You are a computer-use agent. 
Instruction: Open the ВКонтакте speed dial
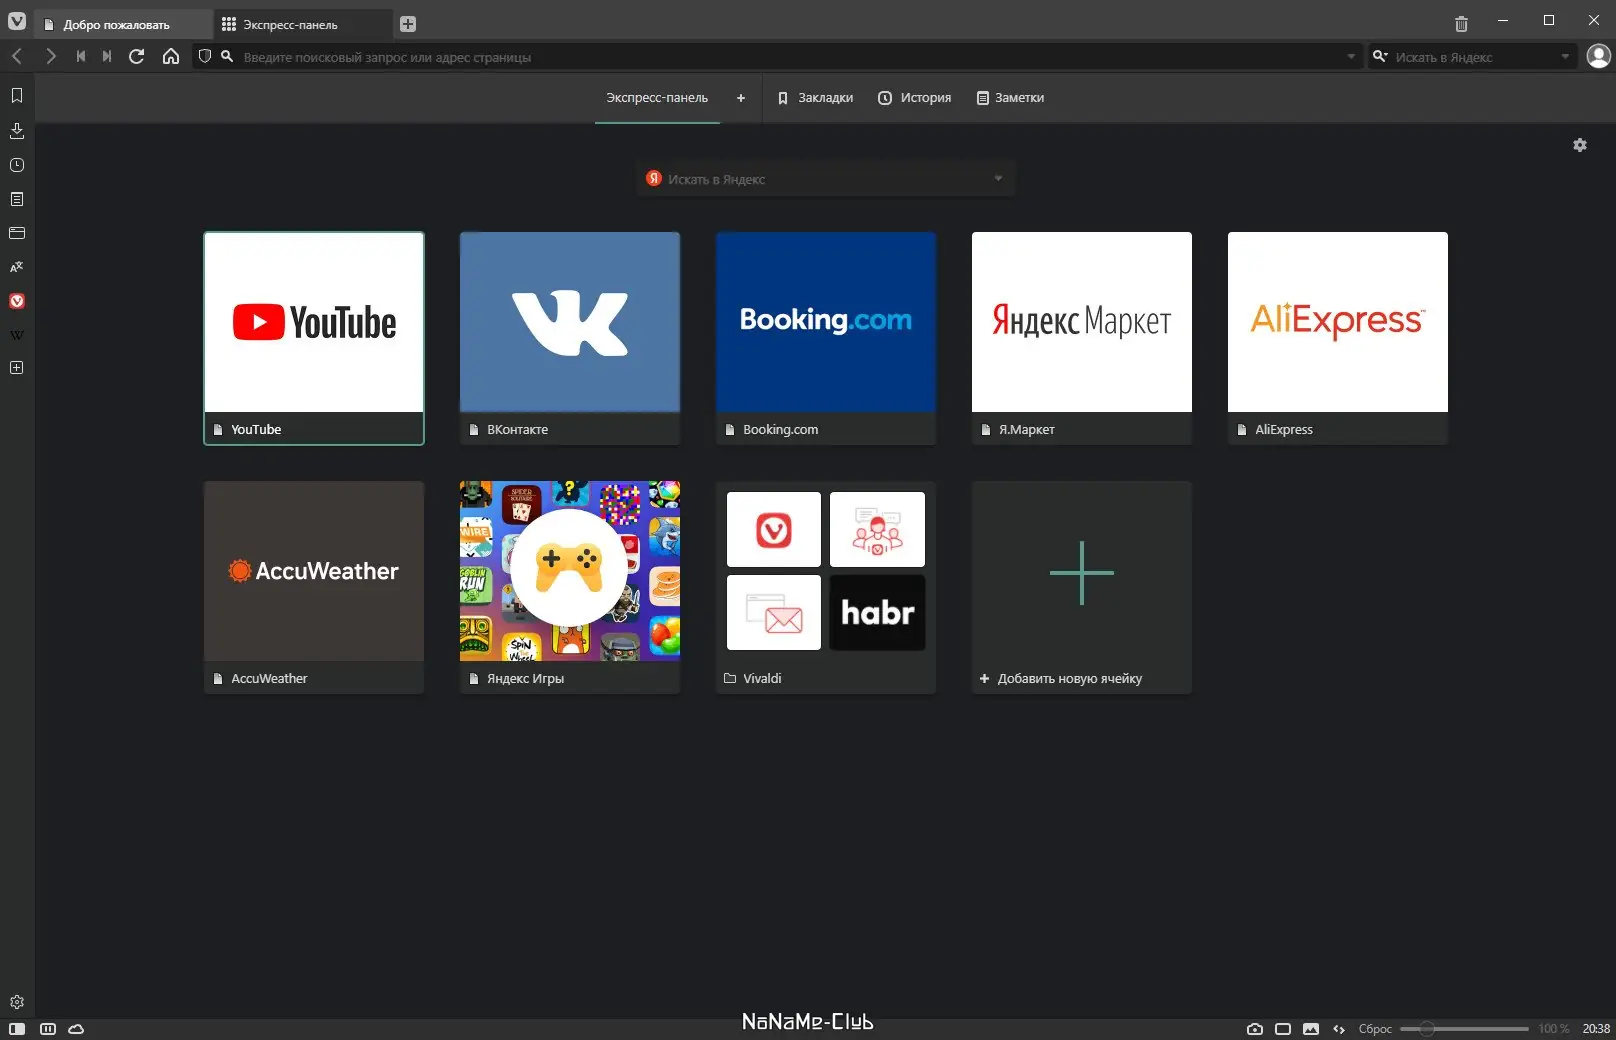pyautogui.click(x=570, y=338)
